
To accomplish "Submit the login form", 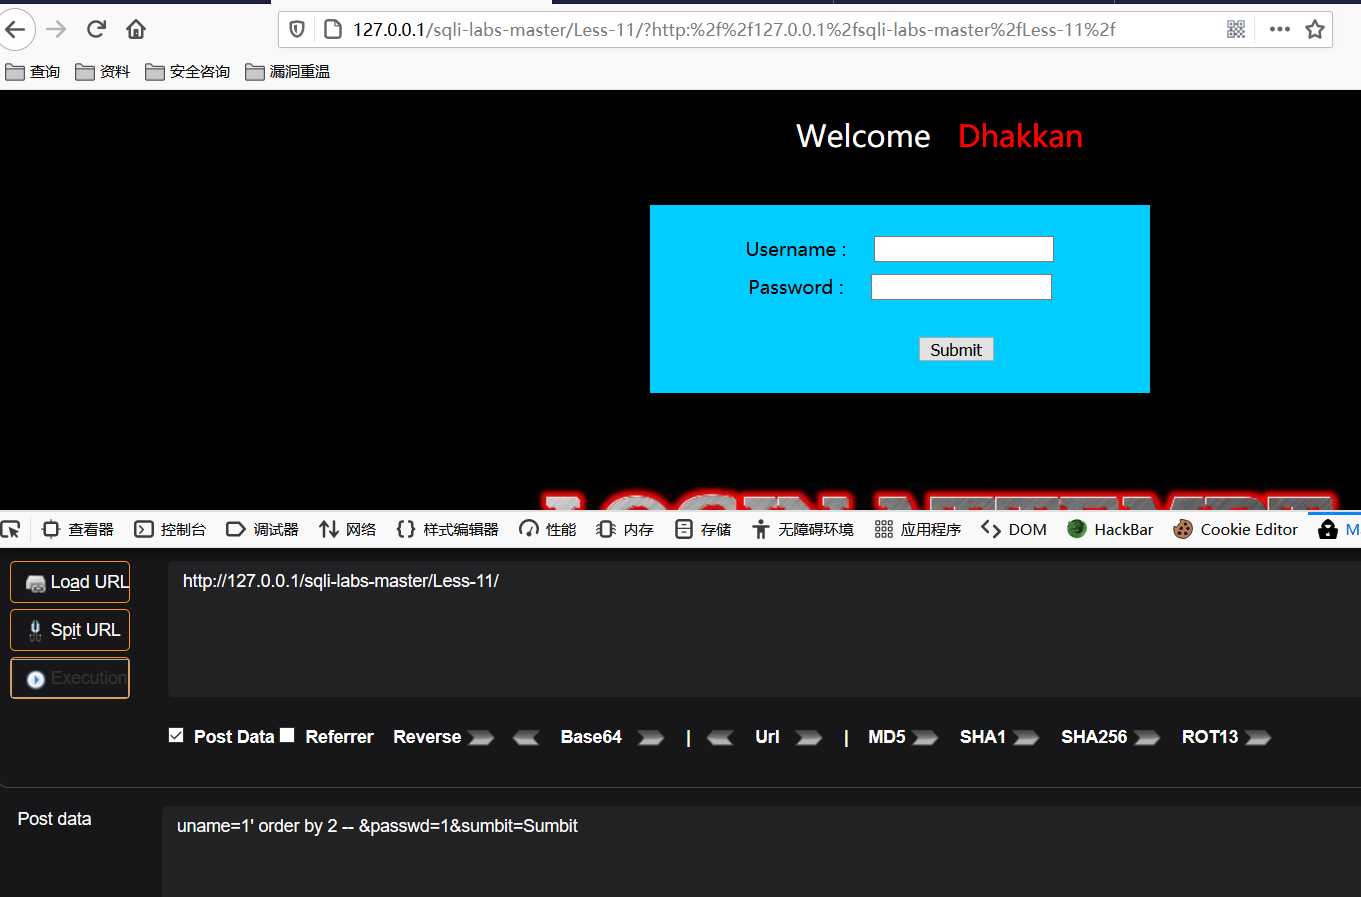I will point(956,349).
